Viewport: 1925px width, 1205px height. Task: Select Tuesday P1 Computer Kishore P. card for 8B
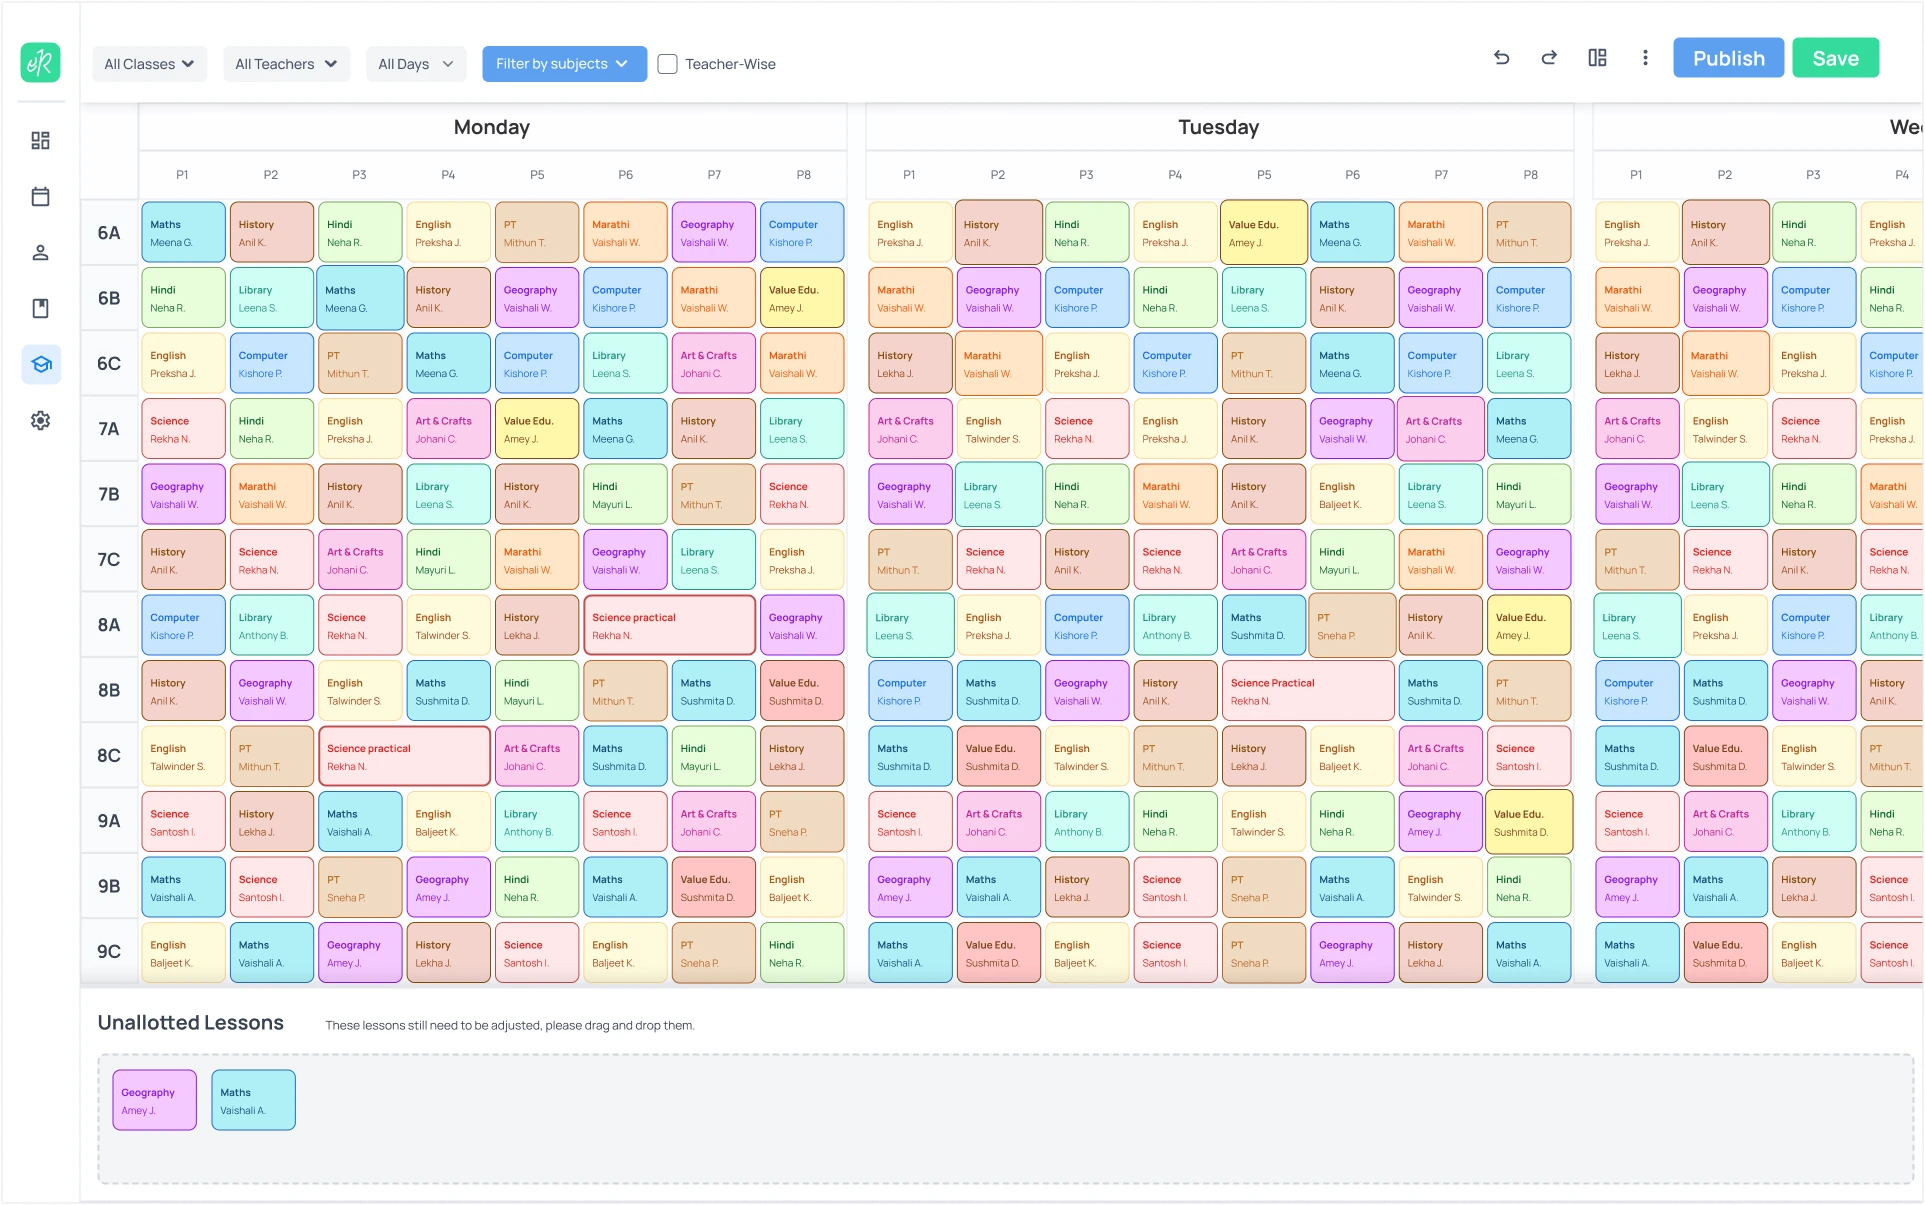910,691
